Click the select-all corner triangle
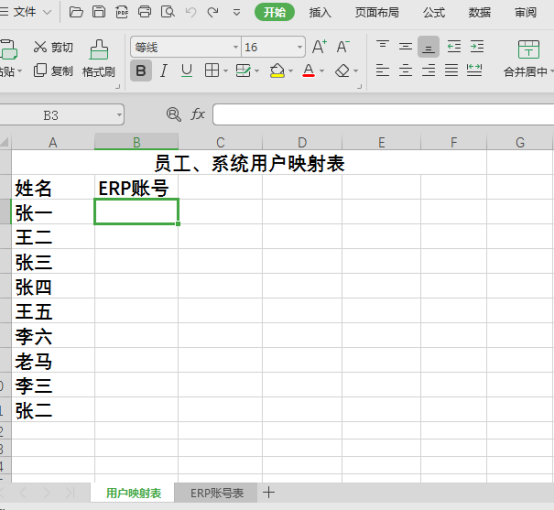The height and width of the screenshot is (510, 554). click(x=5, y=142)
